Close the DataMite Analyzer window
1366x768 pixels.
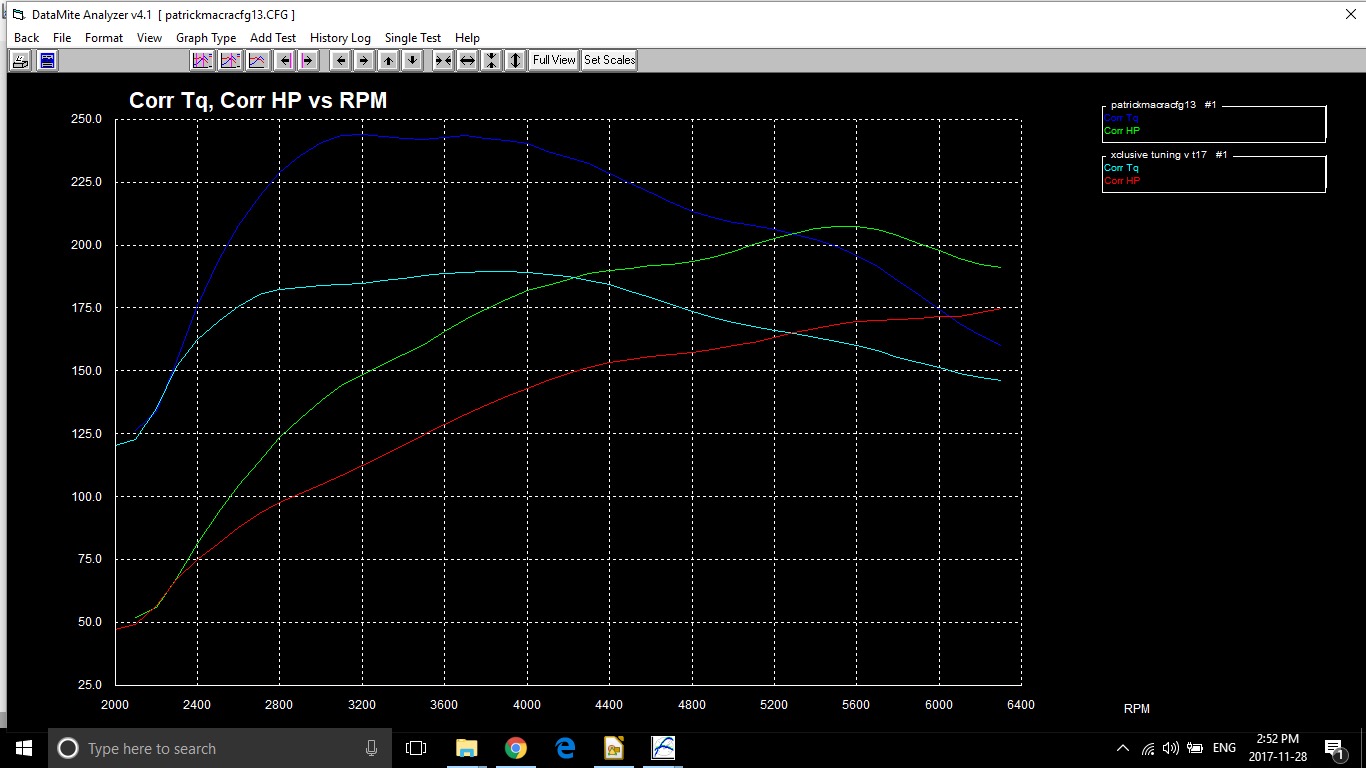click(x=1350, y=14)
